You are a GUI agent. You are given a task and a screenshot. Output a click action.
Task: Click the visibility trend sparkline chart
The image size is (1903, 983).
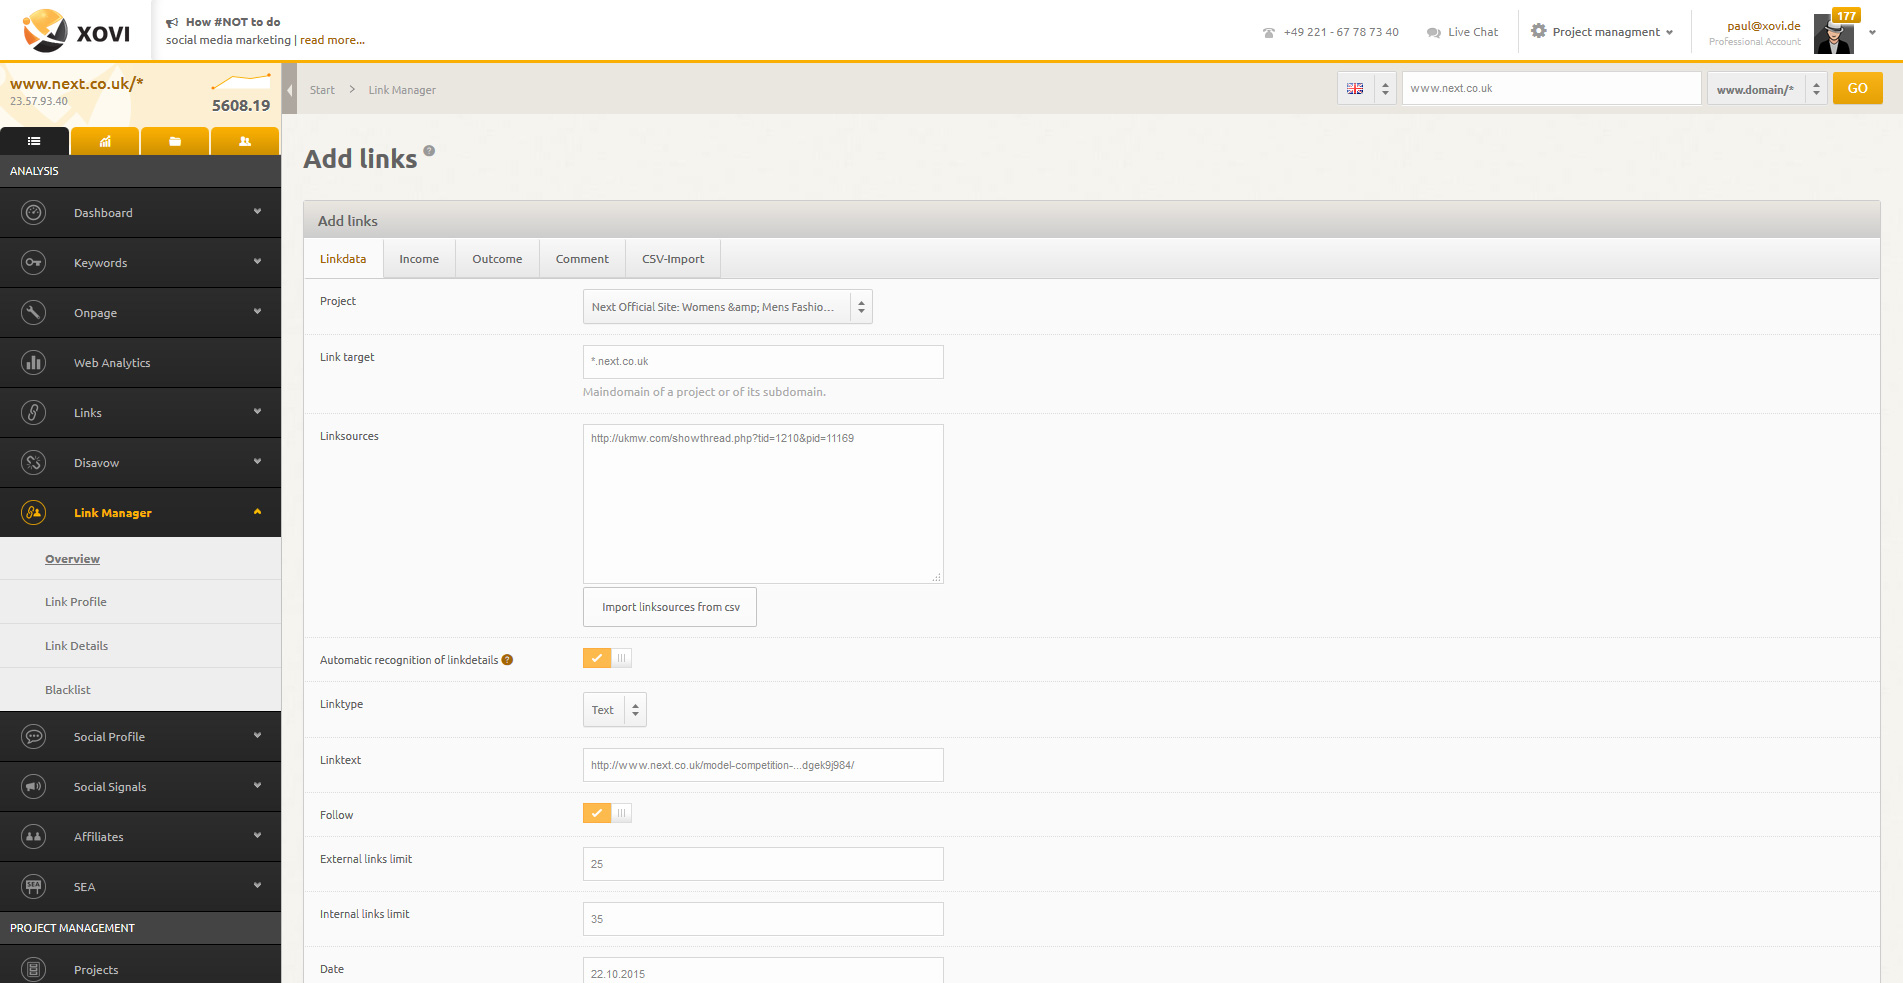pos(241,81)
